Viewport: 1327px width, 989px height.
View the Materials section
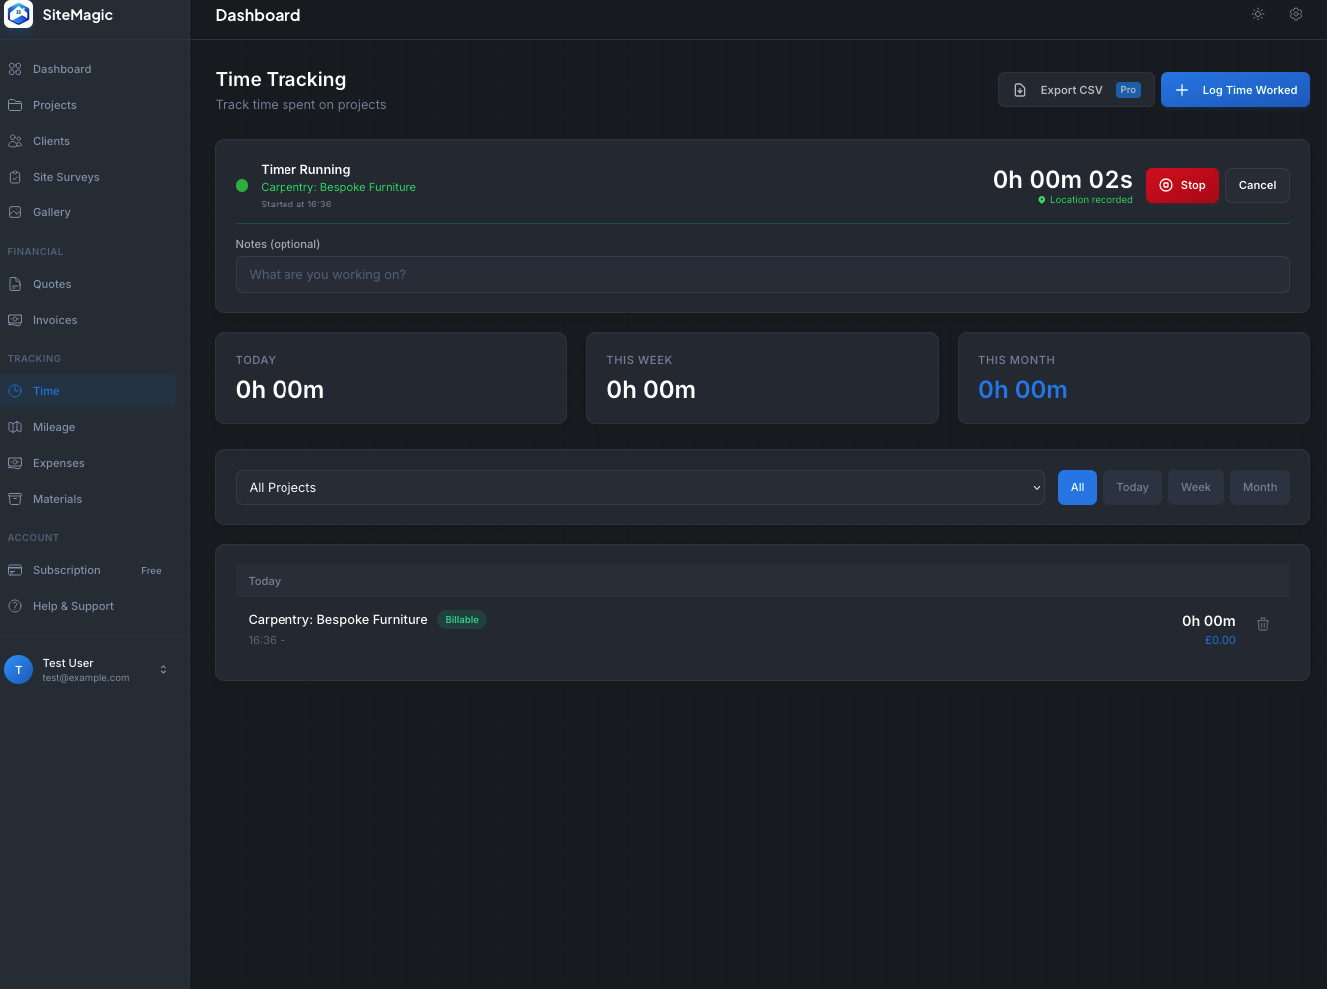click(x=57, y=499)
